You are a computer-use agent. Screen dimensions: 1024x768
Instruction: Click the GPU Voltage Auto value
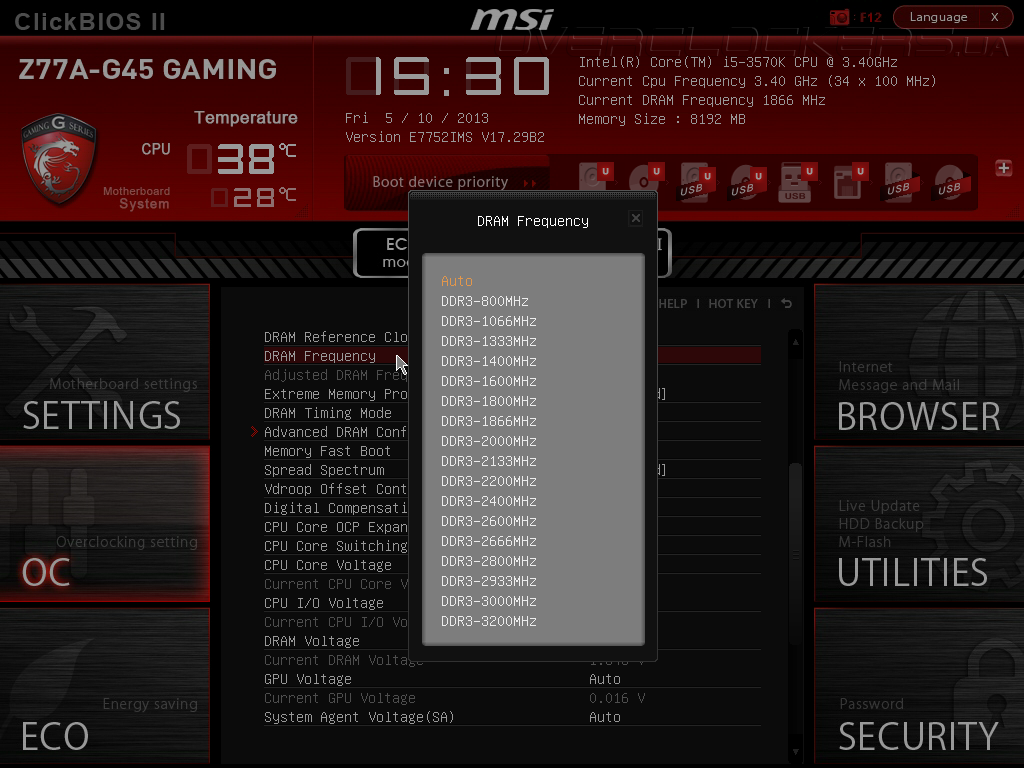coord(605,679)
